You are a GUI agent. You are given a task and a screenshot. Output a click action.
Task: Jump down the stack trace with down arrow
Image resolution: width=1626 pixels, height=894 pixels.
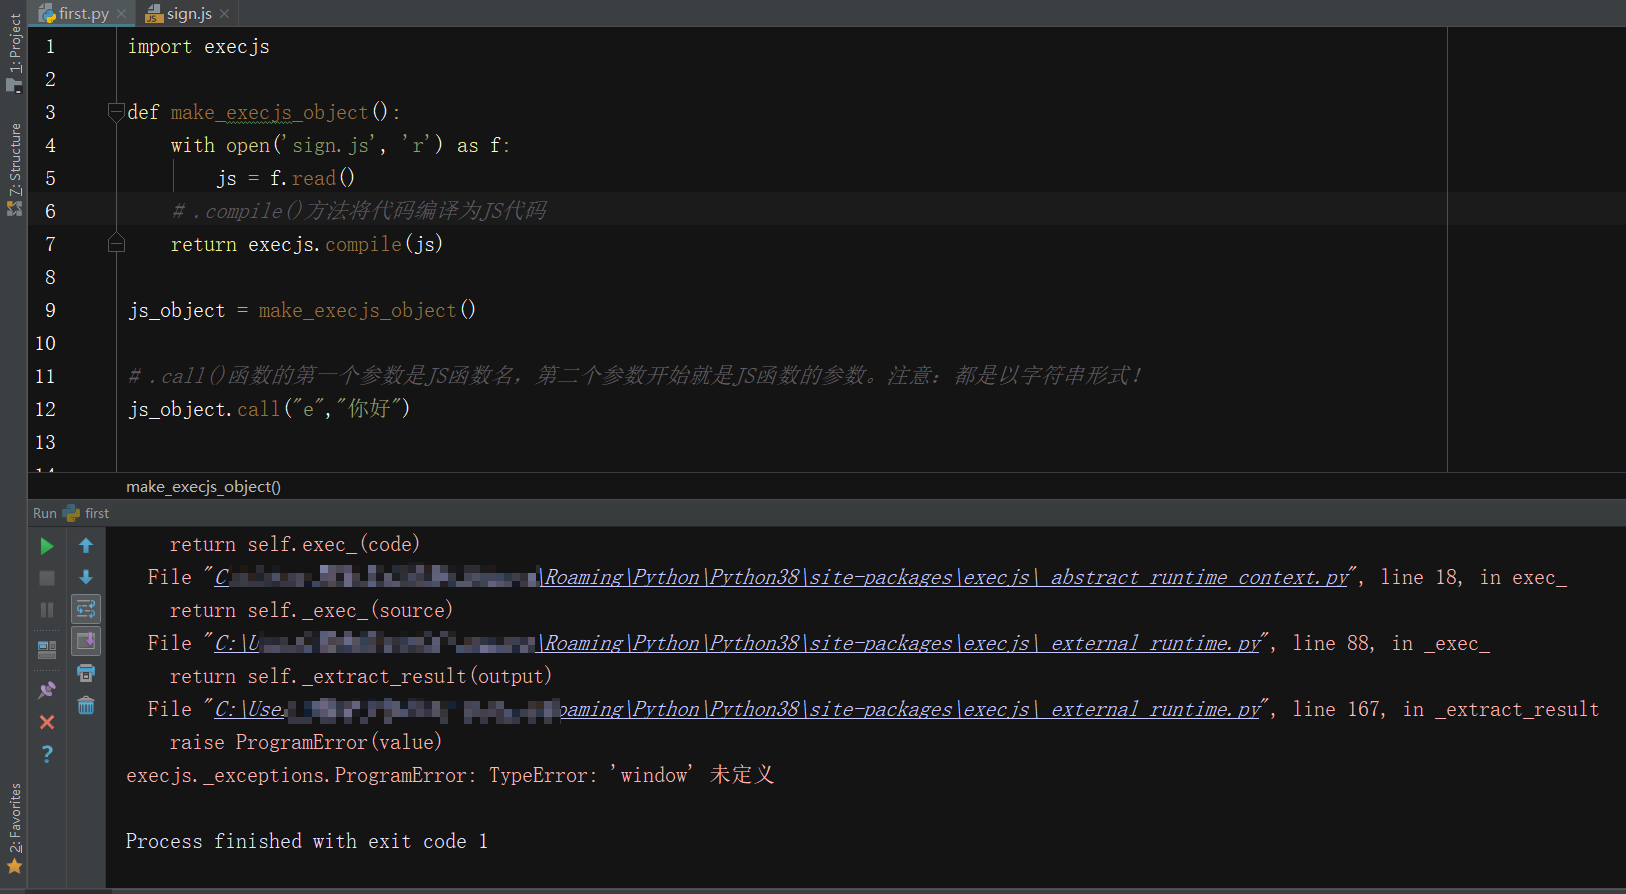86,577
